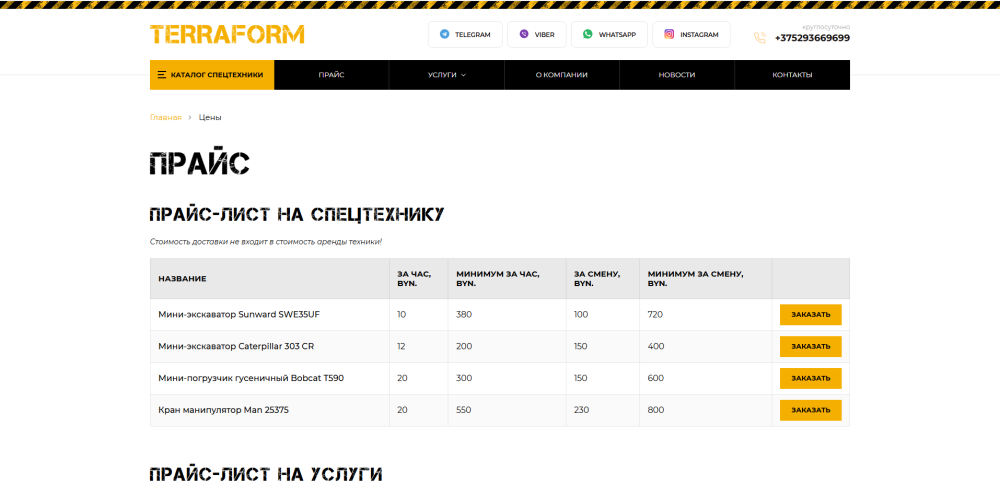1000x498 pixels.
Task: Expand the Услуги dropdown arrow
Action: click(x=464, y=75)
